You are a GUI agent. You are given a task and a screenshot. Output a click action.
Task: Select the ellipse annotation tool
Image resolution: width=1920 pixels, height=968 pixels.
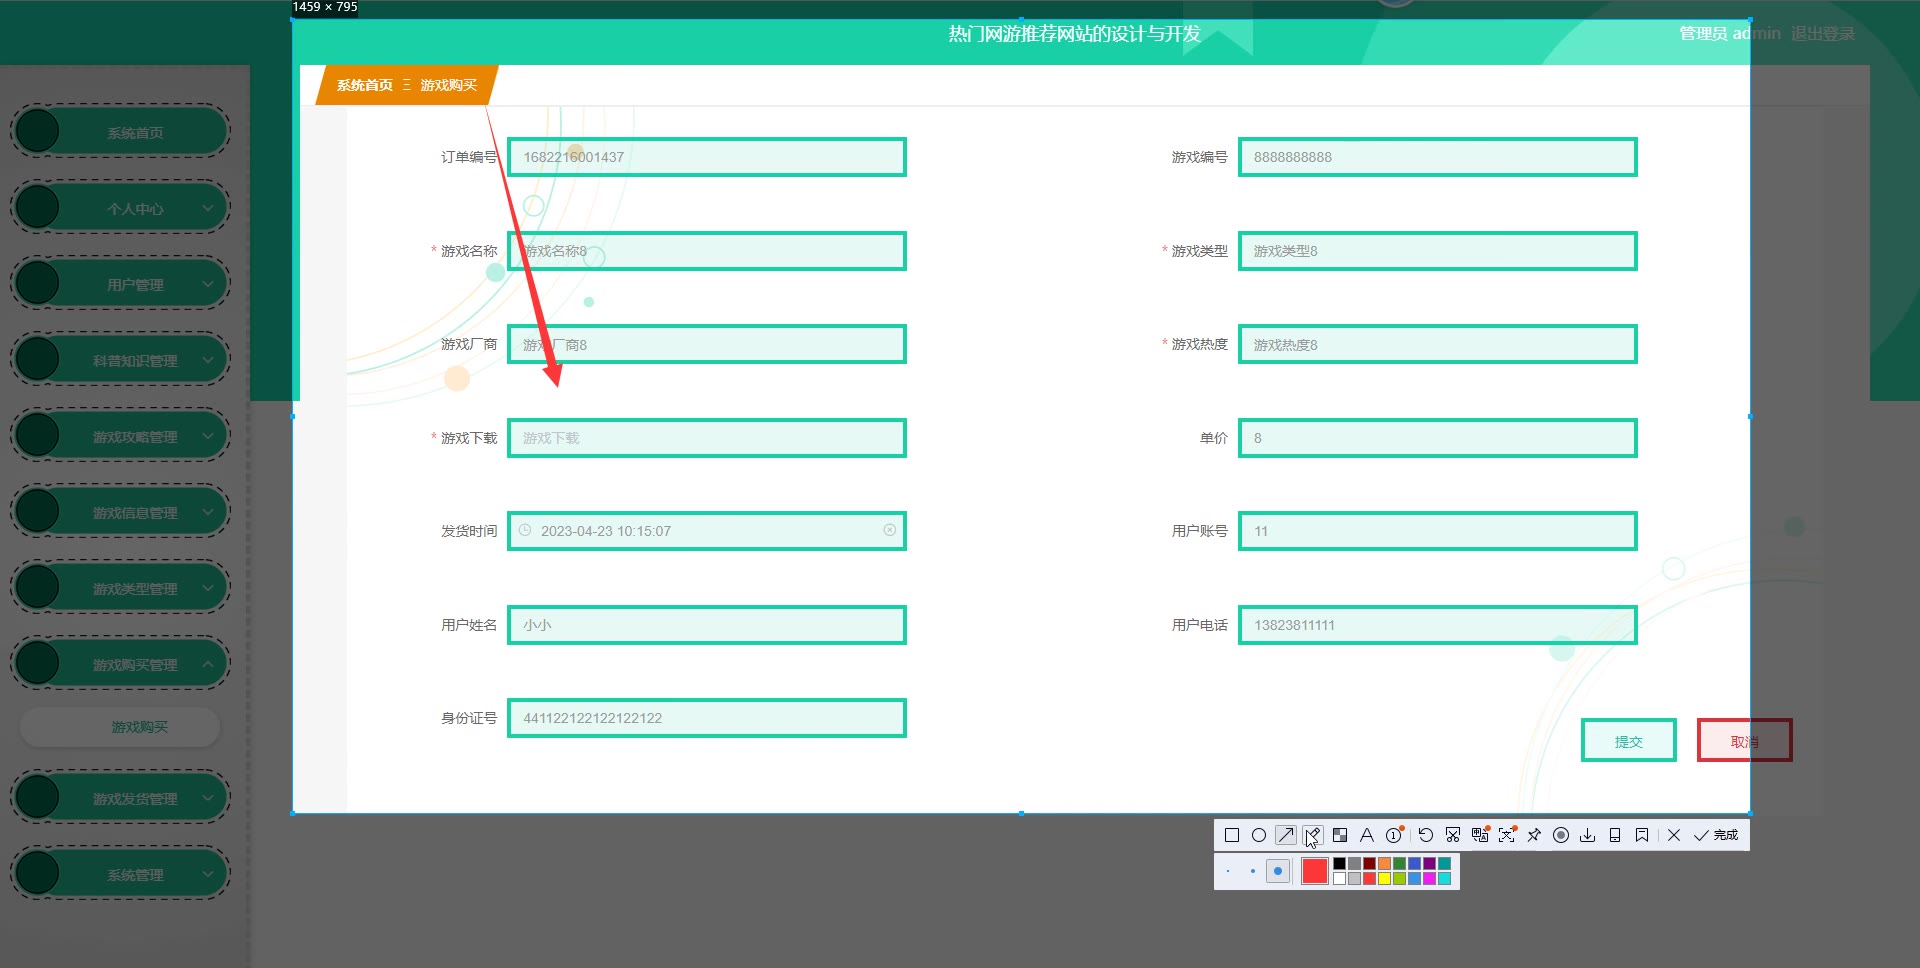click(x=1259, y=835)
